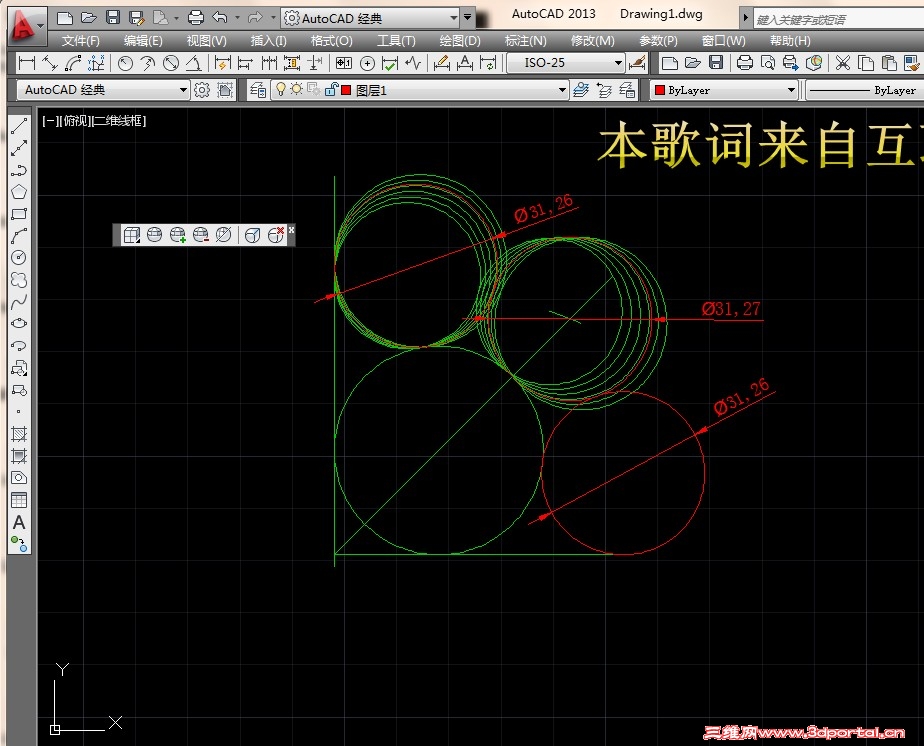This screenshot has height=746, width=924.
Task: Open the ByLayer linetype dropdown
Action: coord(864,90)
